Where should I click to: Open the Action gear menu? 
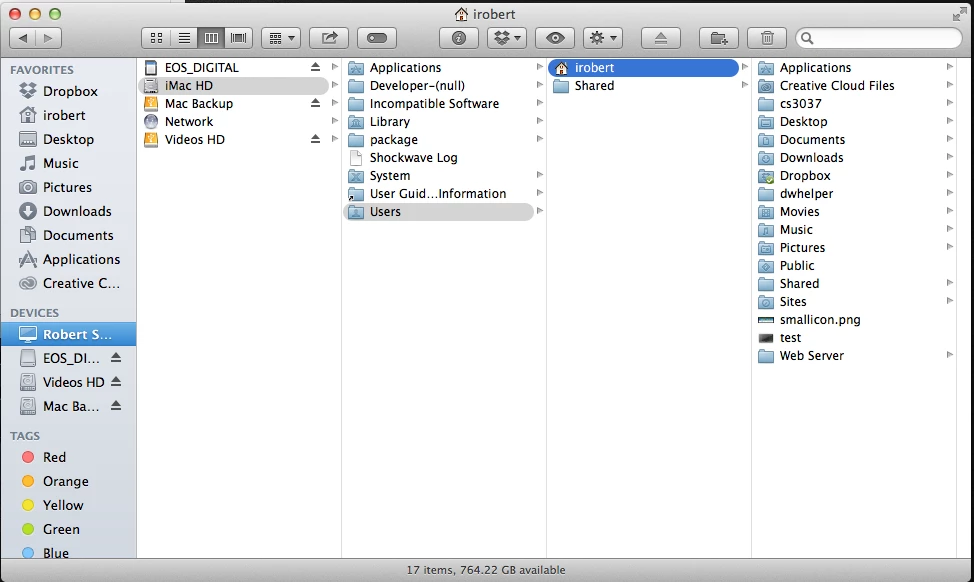pos(603,39)
